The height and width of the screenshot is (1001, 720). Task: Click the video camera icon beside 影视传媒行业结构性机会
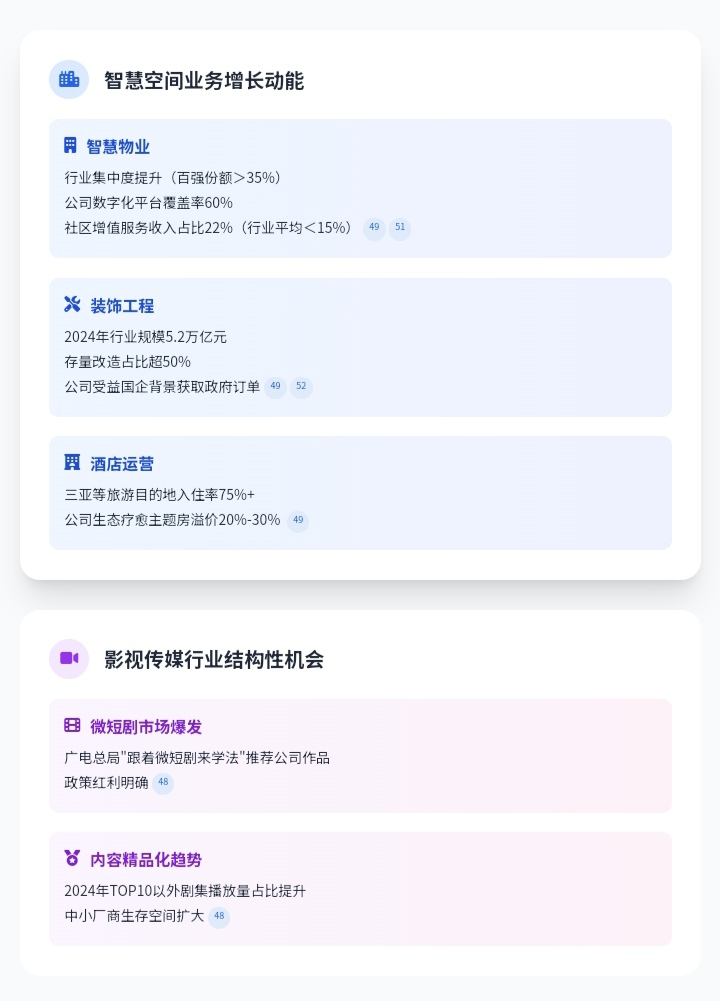tap(69, 658)
